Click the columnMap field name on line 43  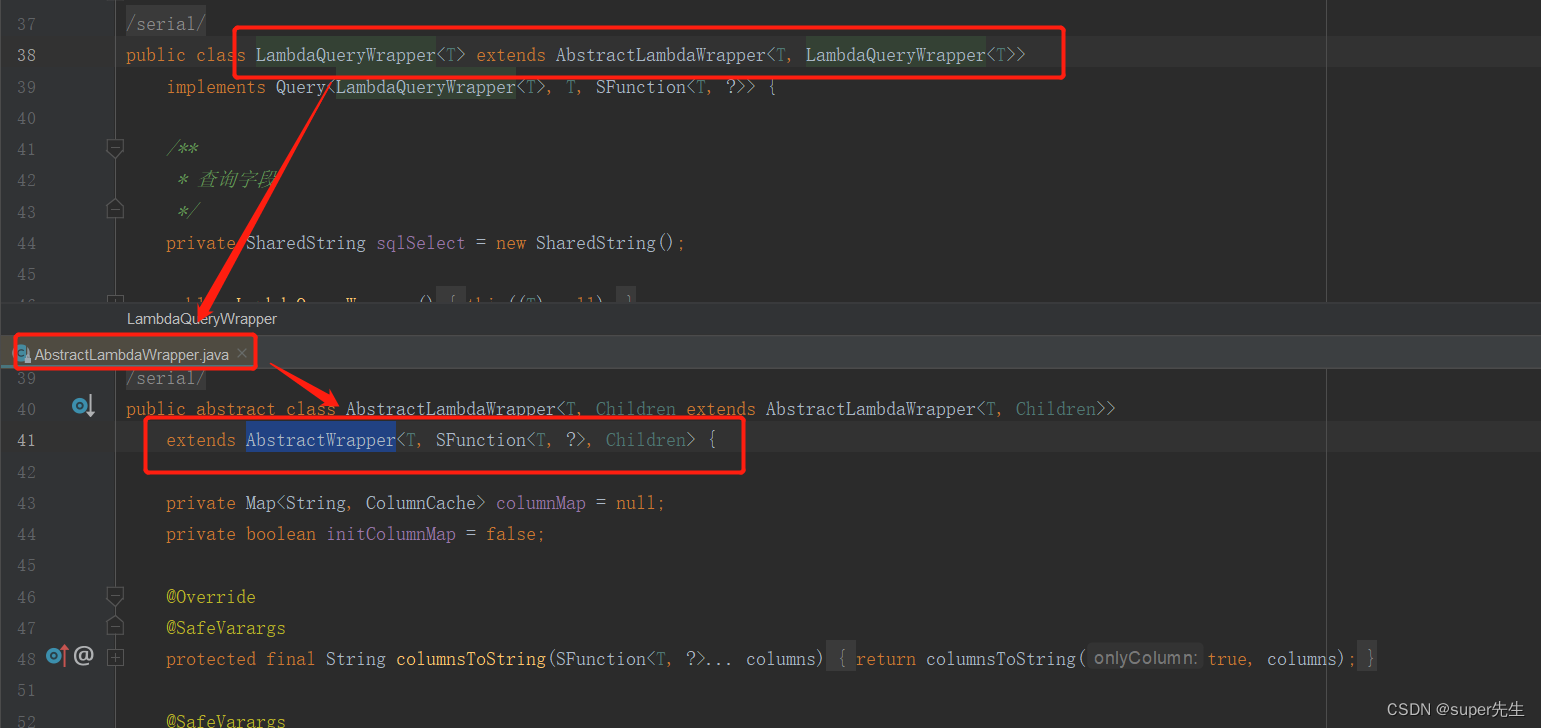tap(541, 503)
